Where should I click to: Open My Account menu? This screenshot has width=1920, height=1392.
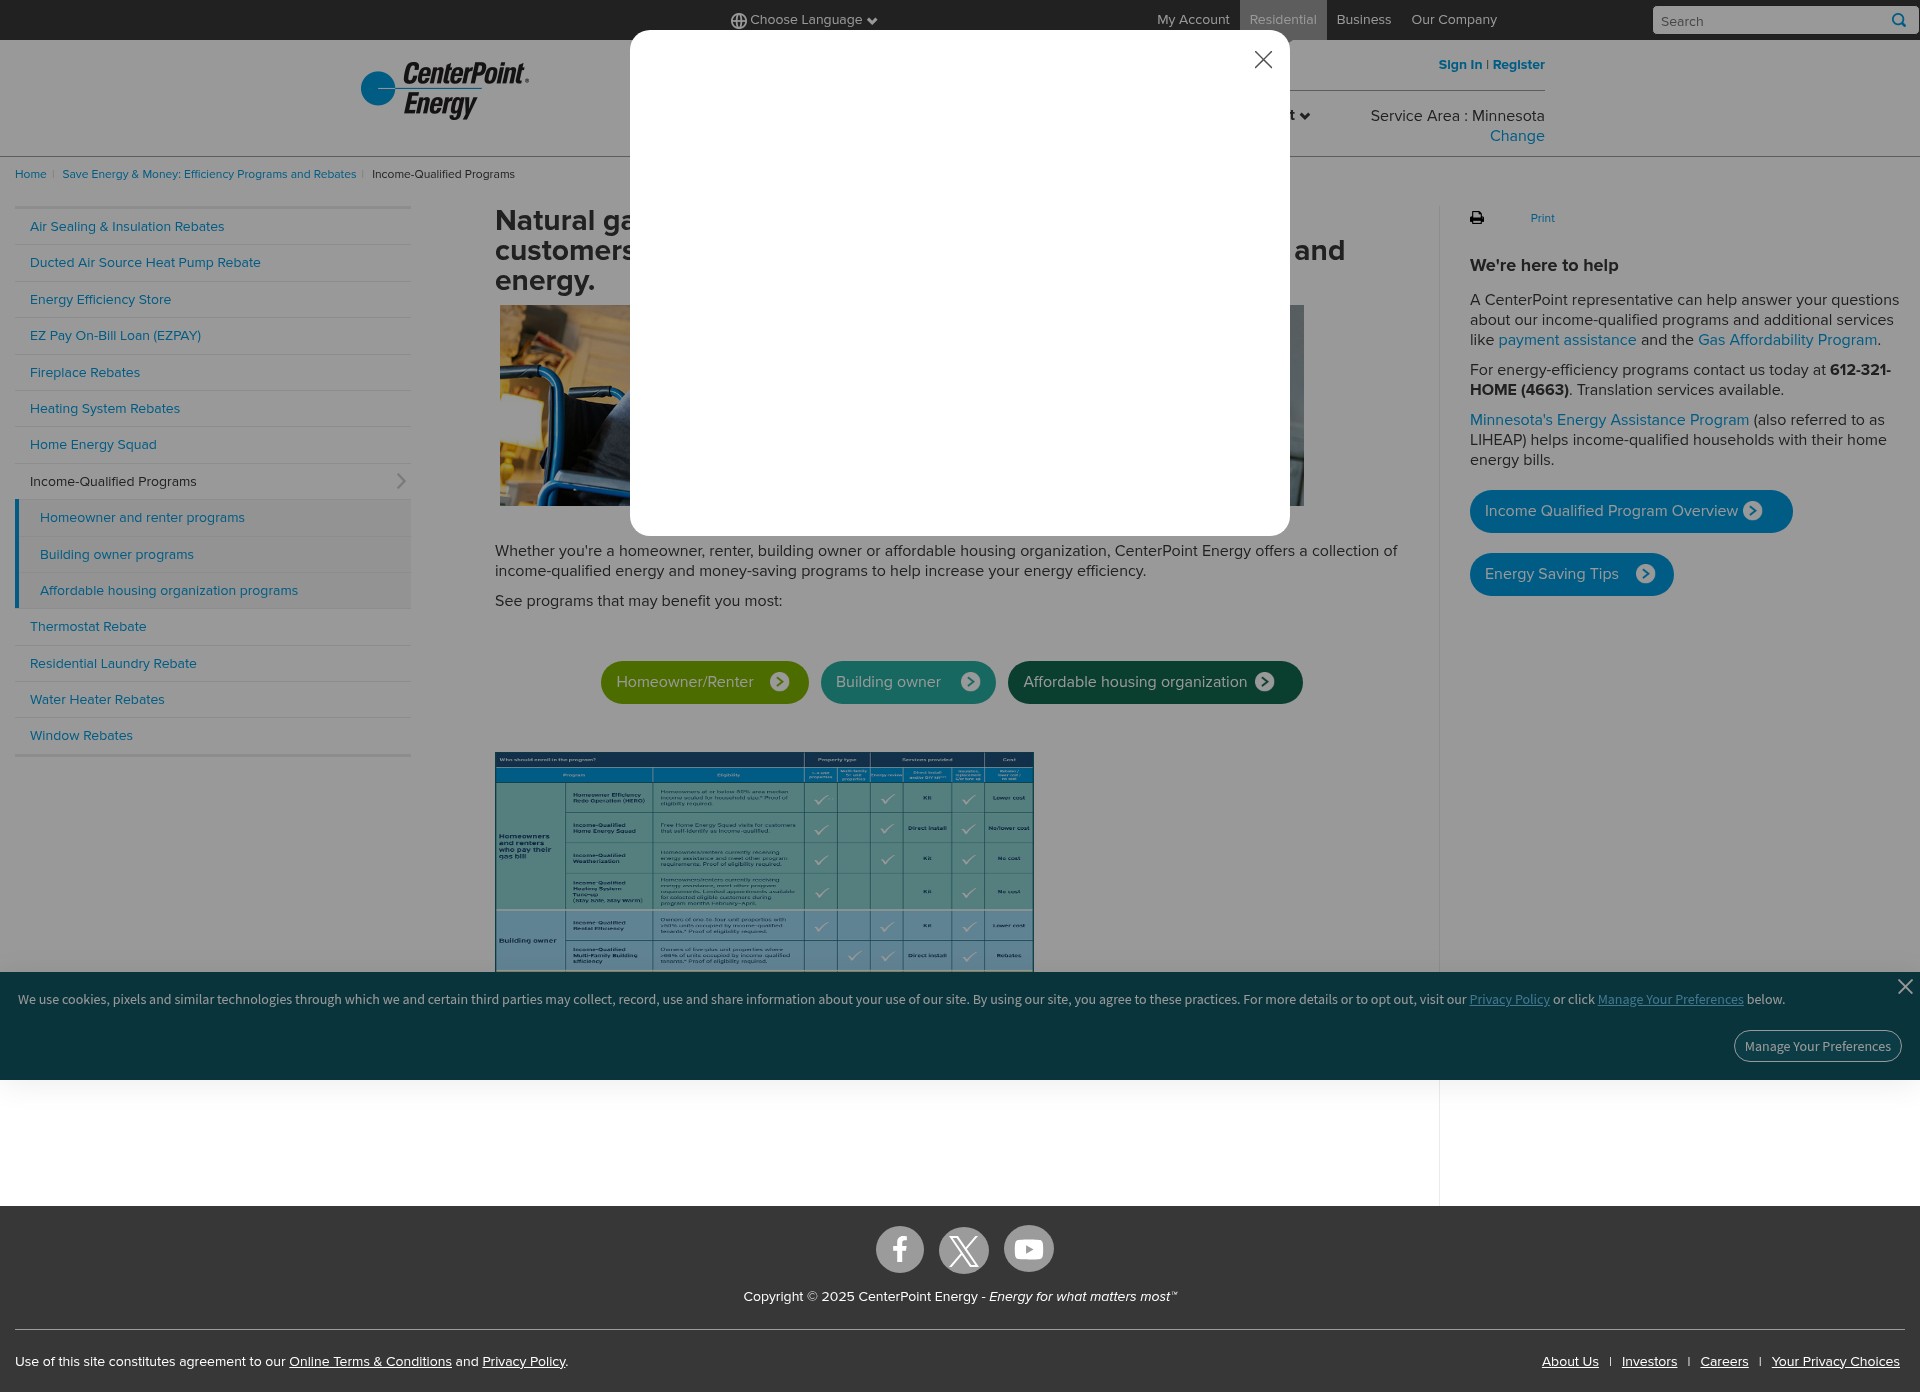[1193, 20]
